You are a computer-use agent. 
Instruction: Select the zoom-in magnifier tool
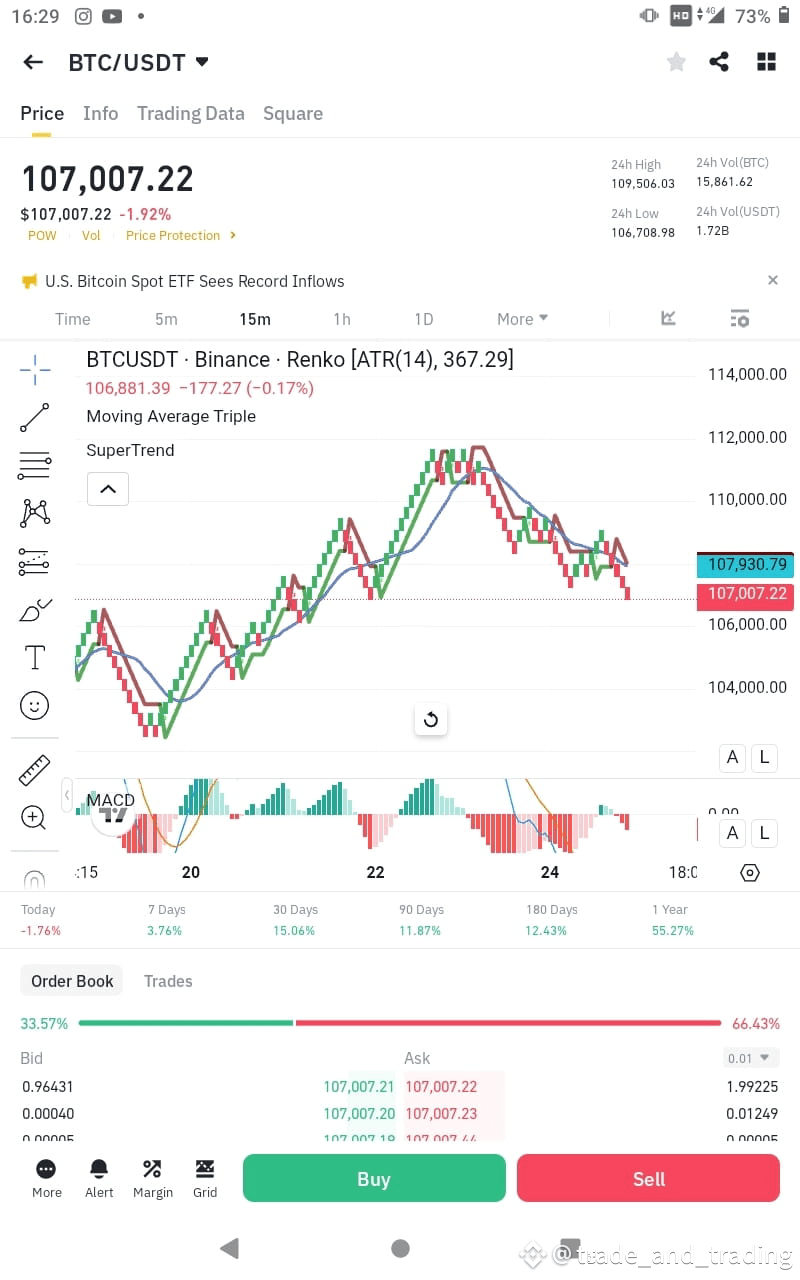(x=35, y=817)
